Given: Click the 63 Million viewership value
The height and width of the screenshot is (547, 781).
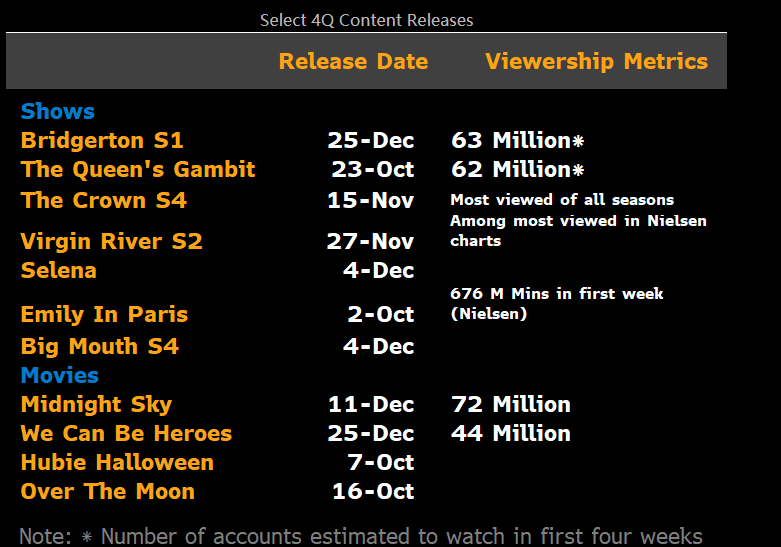Looking at the screenshot, I should point(517,140).
